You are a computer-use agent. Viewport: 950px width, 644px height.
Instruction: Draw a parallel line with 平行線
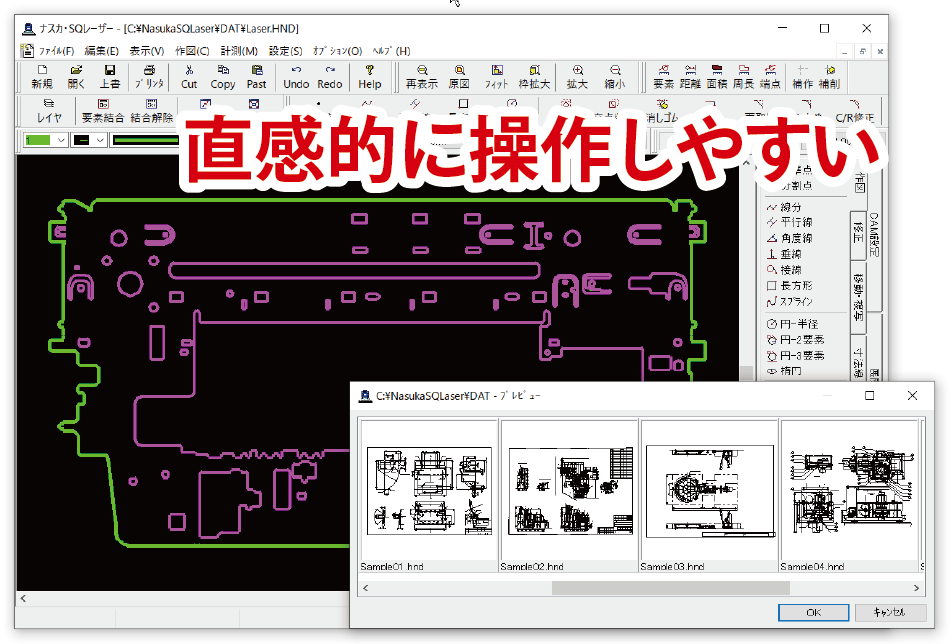point(789,222)
